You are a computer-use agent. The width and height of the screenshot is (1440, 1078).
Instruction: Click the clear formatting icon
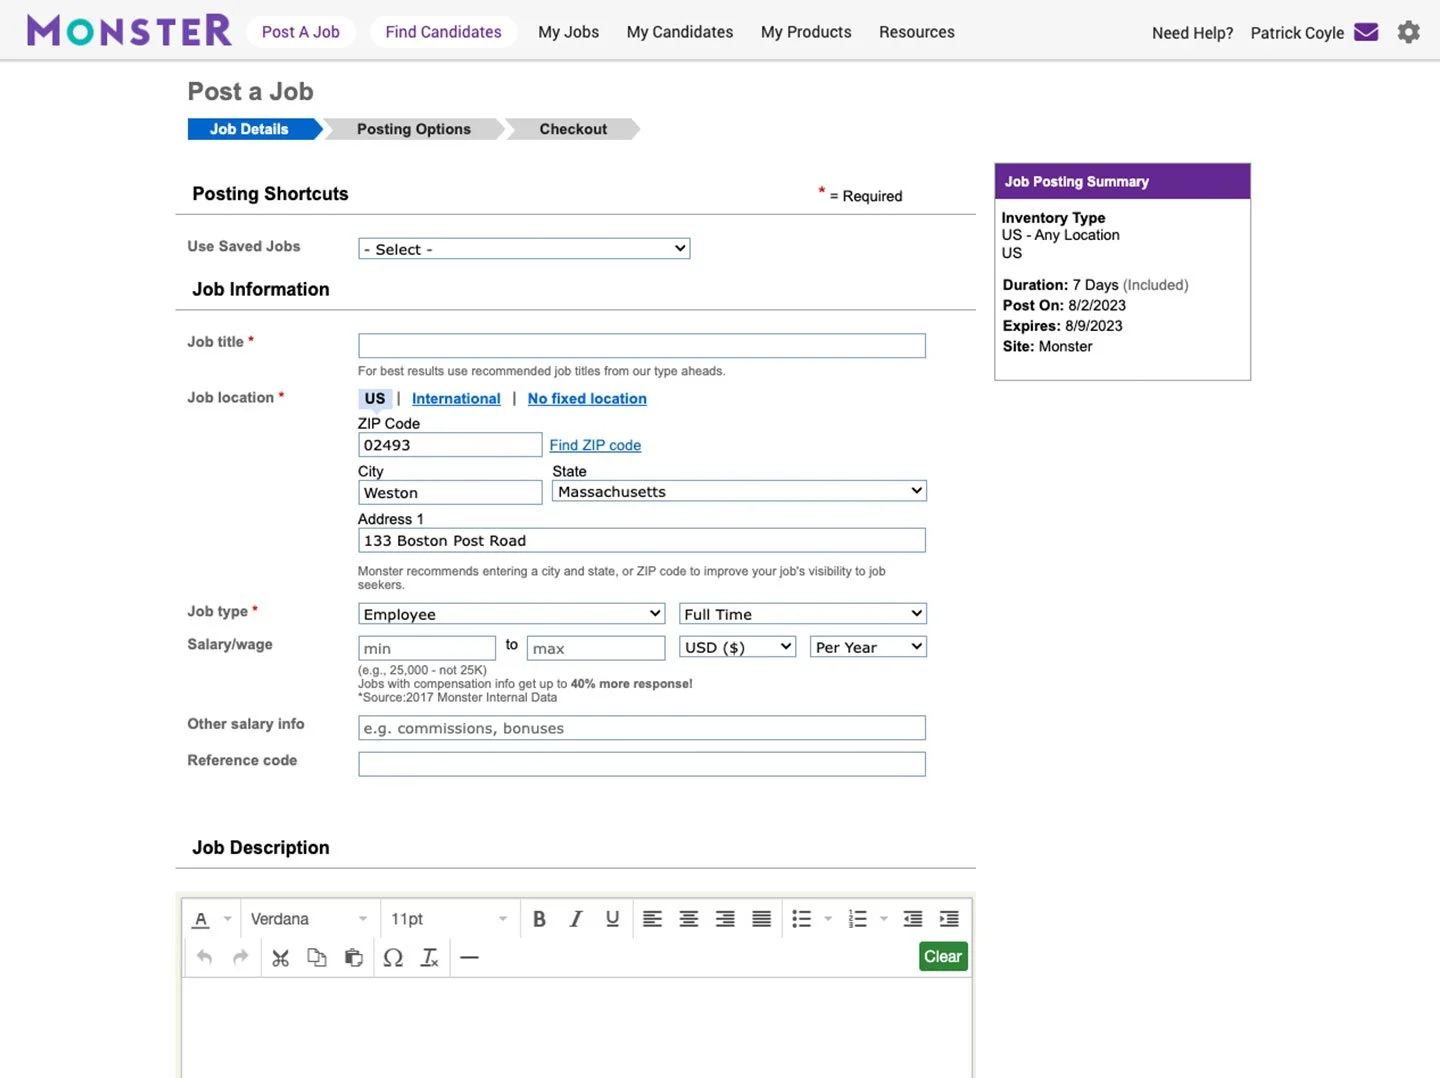click(x=430, y=957)
